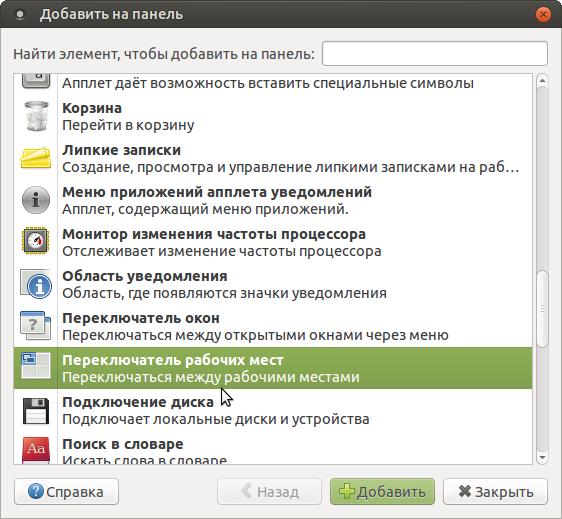
Task: Select the red Поиск в словаре icon
Action: pyautogui.click(x=35, y=450)
